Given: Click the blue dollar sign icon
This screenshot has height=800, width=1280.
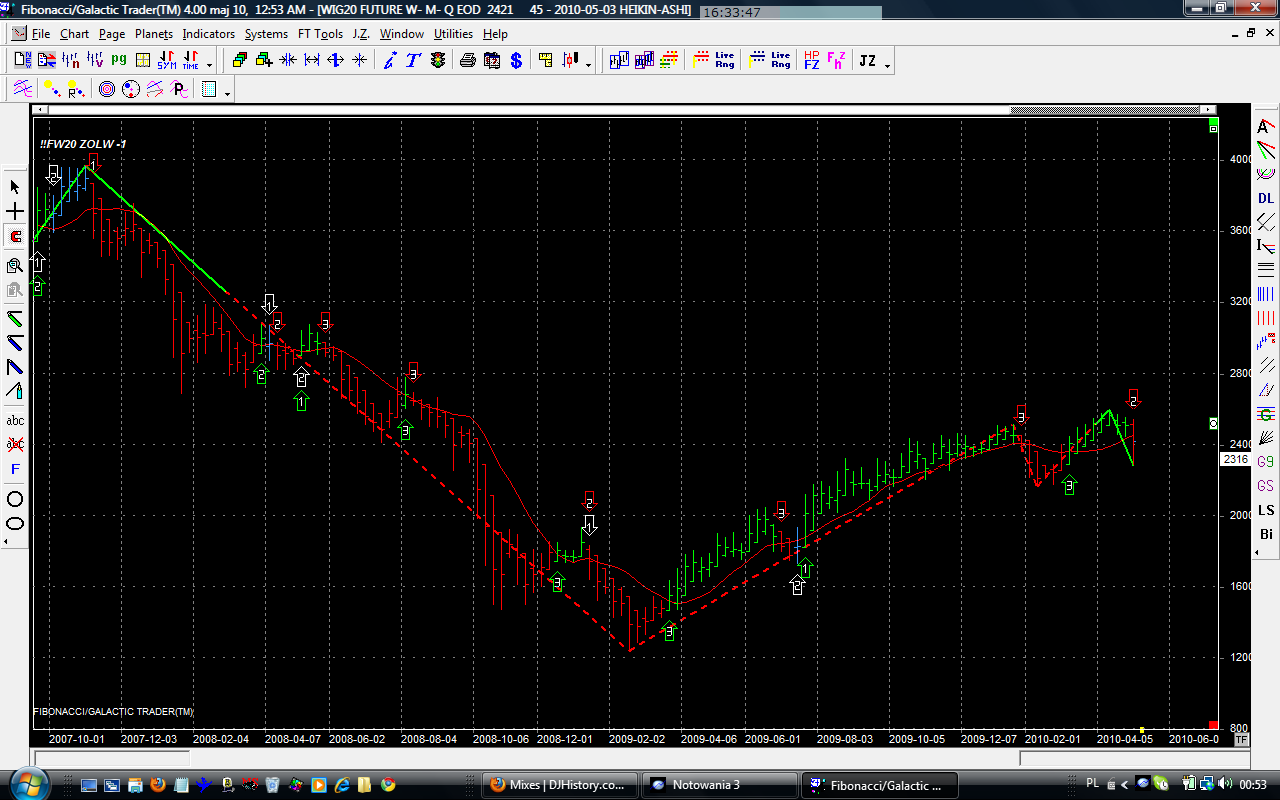Looking at the screenshot, I should (516, 61).
